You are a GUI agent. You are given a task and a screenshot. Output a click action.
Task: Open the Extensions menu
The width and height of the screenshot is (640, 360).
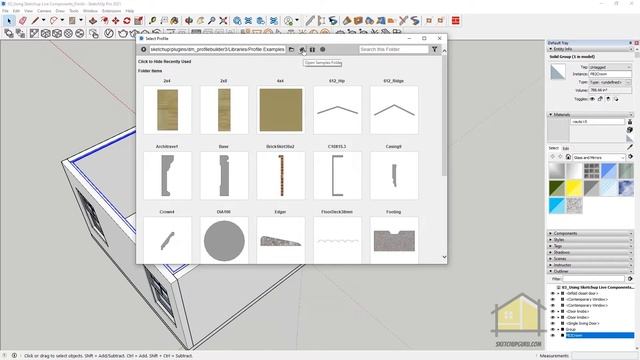pyautogui.click(x=111, y=11)
